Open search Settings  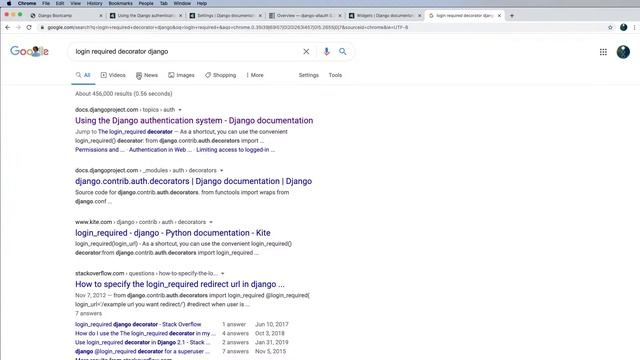point(309,75)
